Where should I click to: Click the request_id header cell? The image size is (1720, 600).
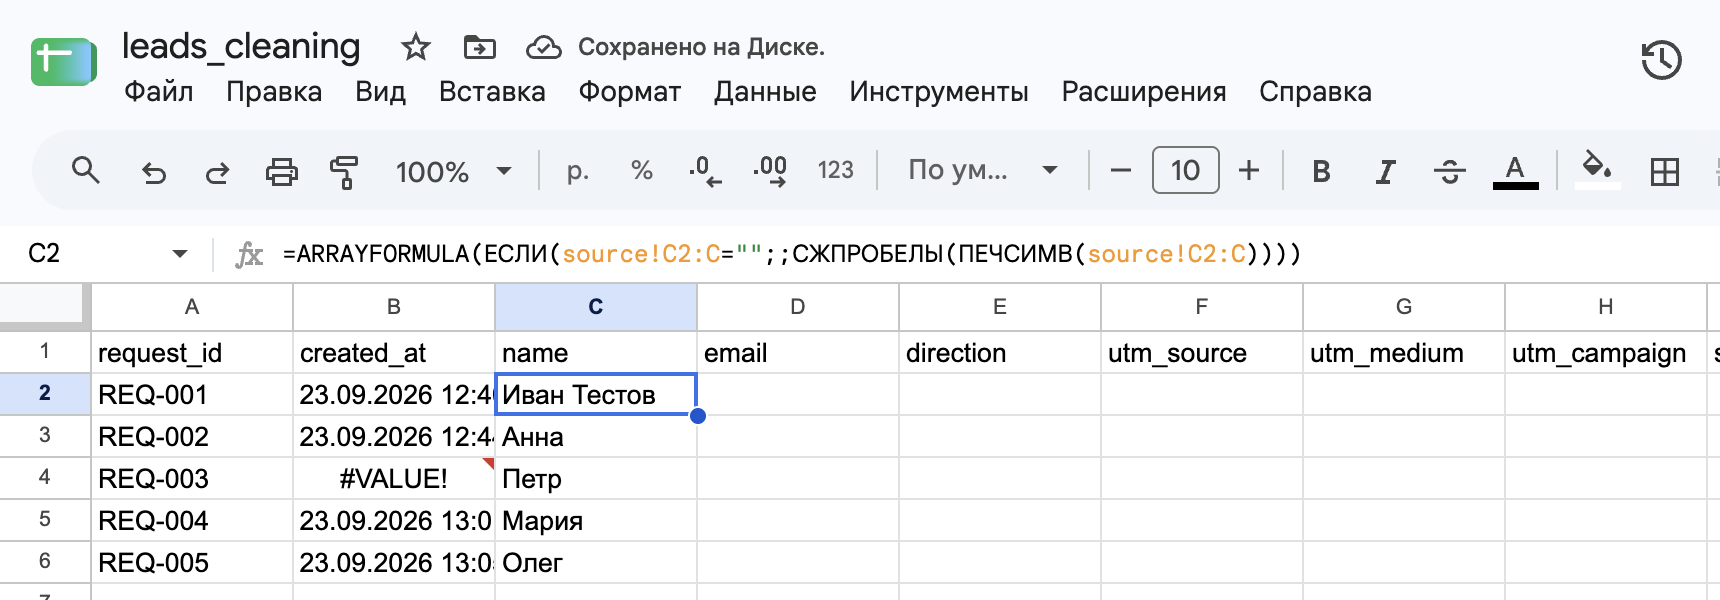click(192, 352)
